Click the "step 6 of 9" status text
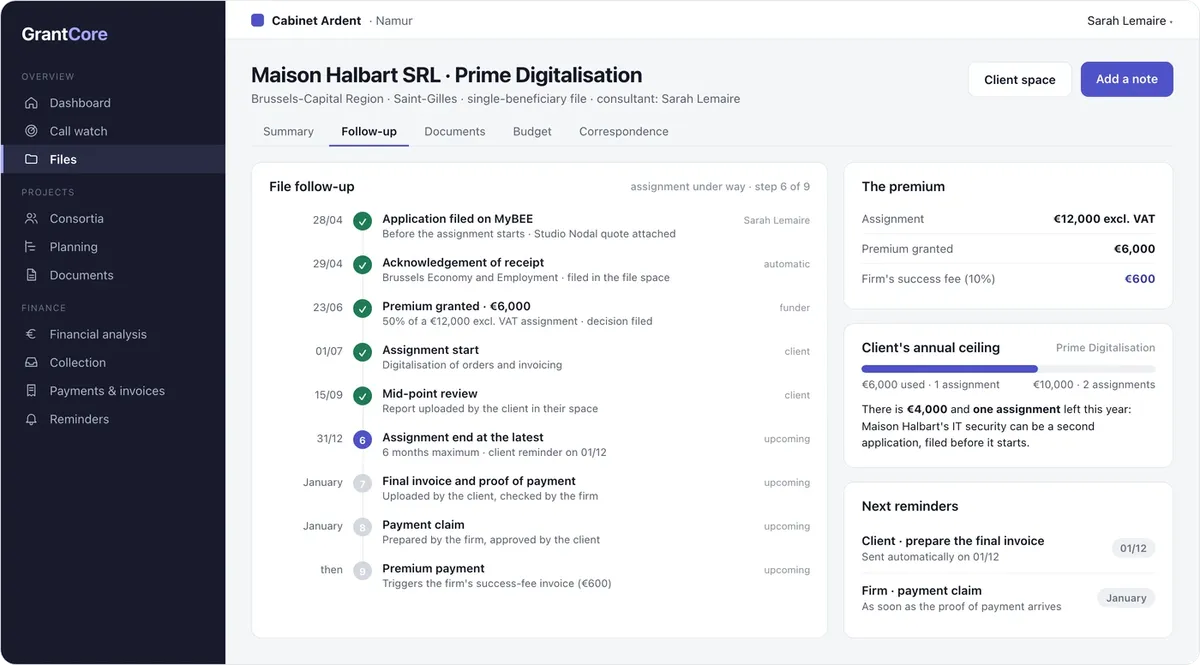1200x665 pixels. (782, 187)
